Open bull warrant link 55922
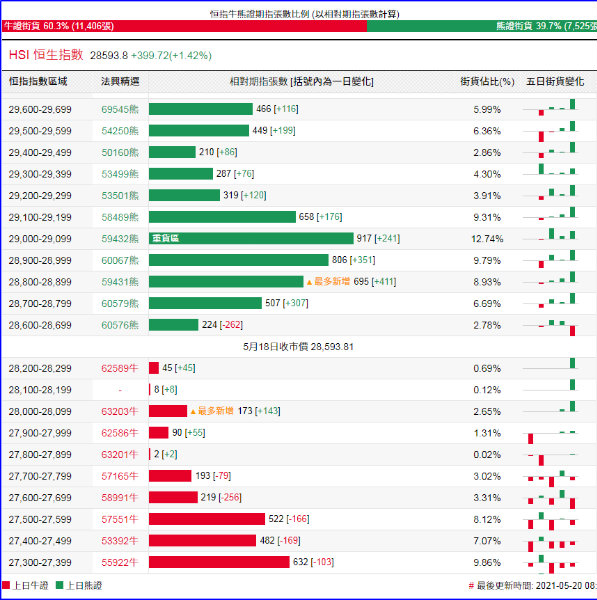The image size is (597, 600). click(x=119, y=562)
